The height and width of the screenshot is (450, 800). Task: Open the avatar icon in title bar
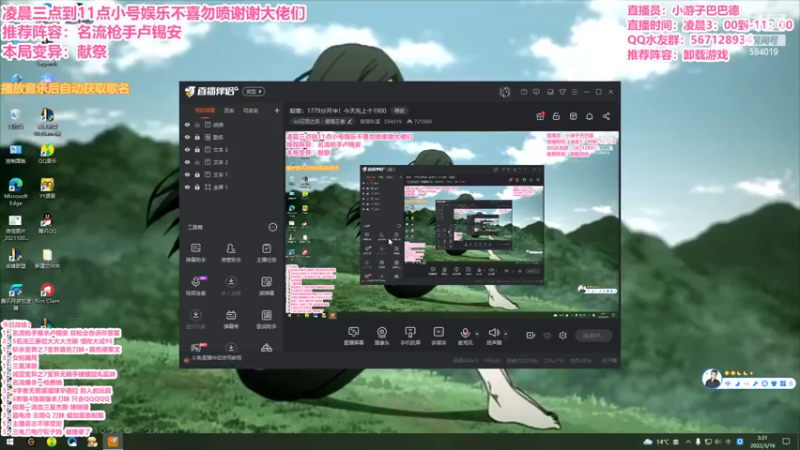click(505, 92)
